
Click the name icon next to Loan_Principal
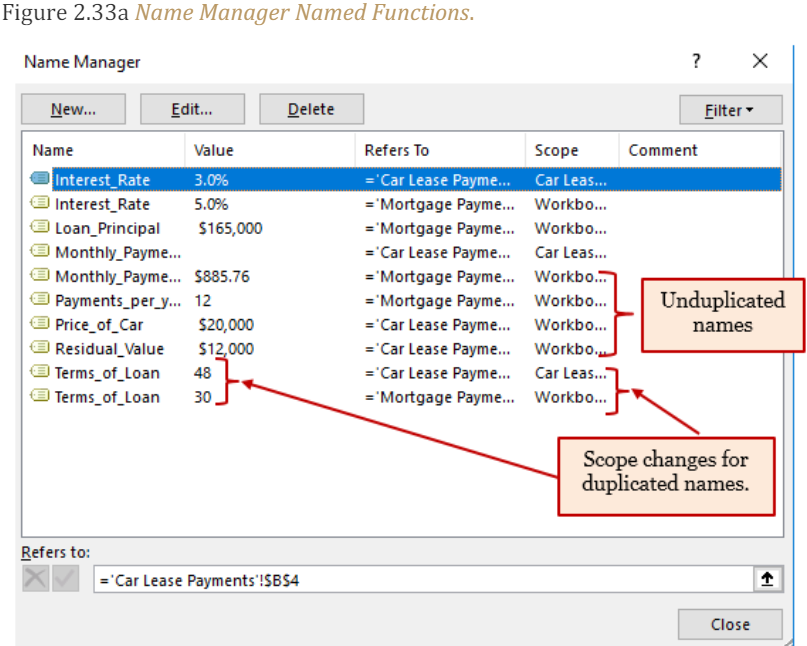click(40, 226)
